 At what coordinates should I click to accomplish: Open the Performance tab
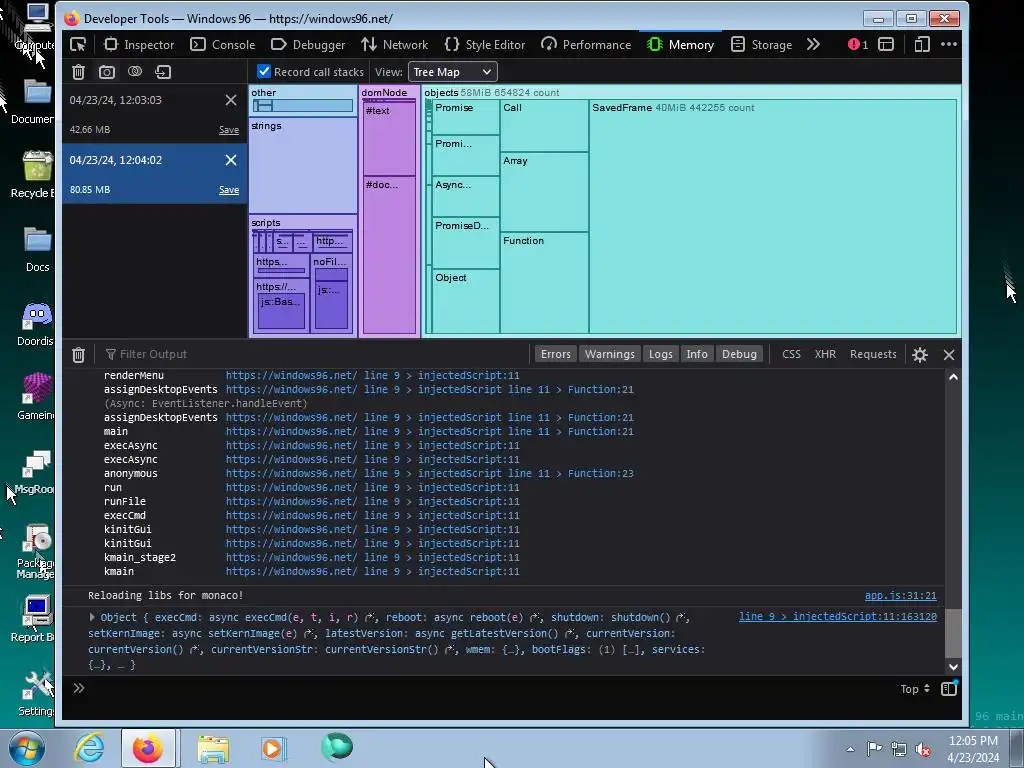(586, 44)
